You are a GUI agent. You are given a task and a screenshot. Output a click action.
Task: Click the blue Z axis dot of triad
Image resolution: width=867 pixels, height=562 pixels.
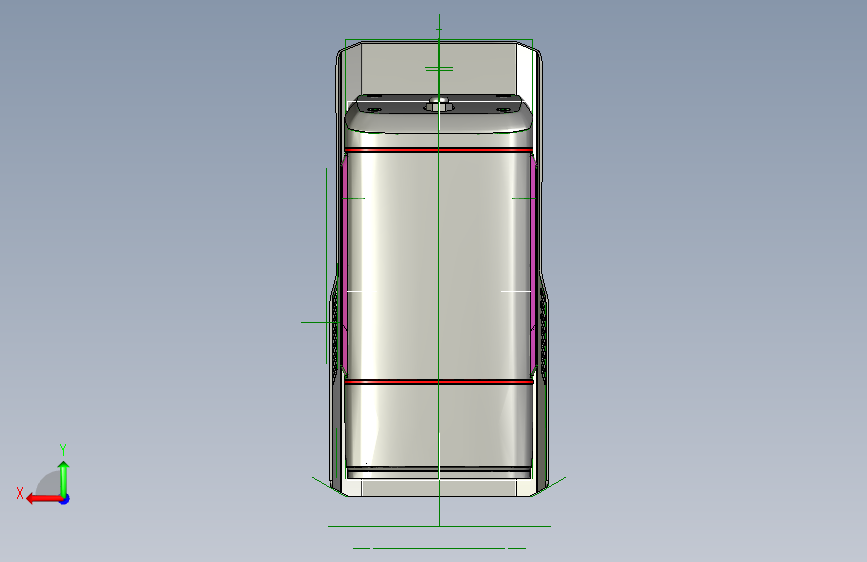pos(65,499)
